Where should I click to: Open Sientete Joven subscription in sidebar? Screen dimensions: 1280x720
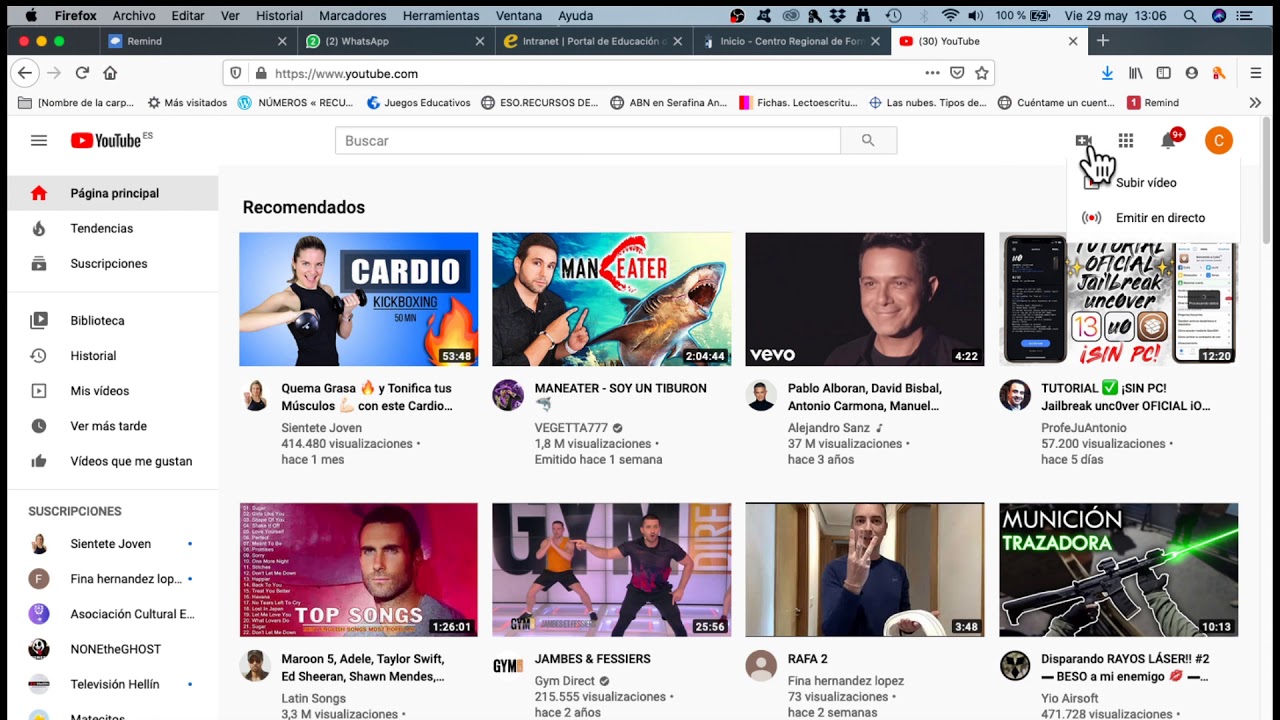pyautogui.click(x=112, y=544)
